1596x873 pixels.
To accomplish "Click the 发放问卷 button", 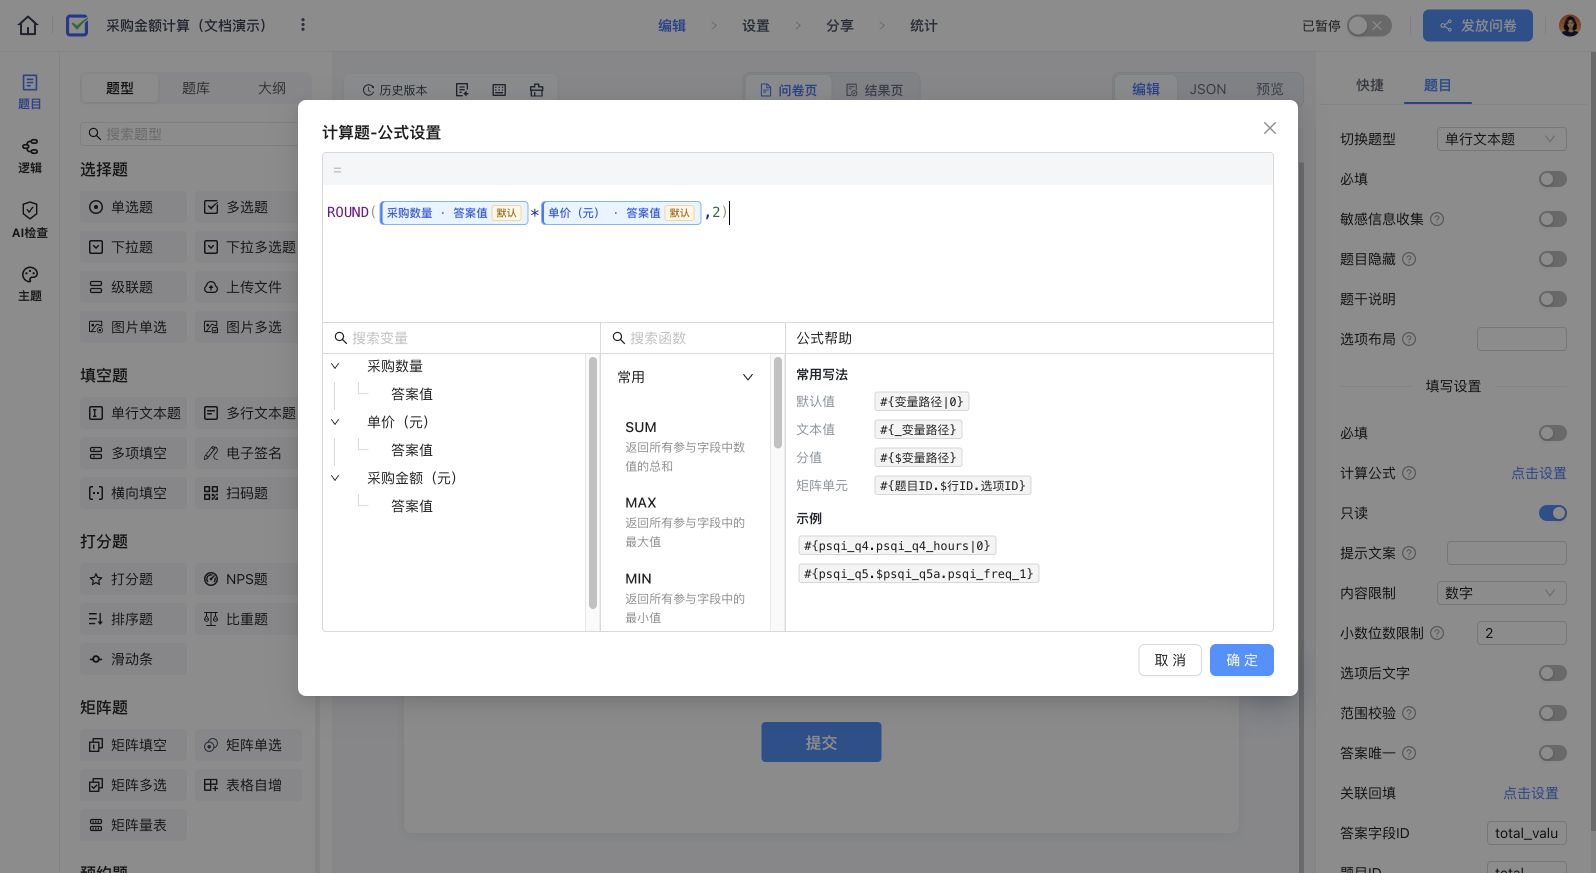I will coord(1478,26).
